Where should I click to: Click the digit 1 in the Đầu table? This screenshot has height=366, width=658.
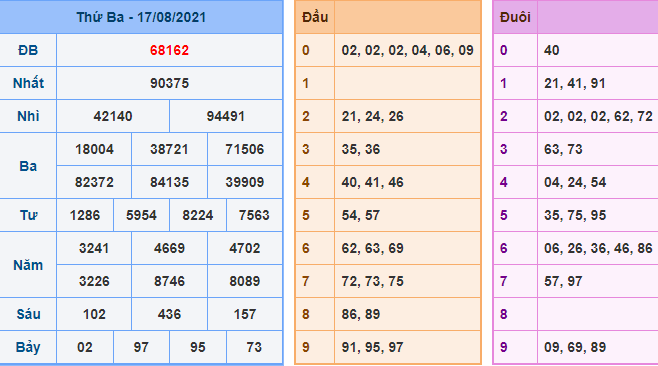[306, 83]
